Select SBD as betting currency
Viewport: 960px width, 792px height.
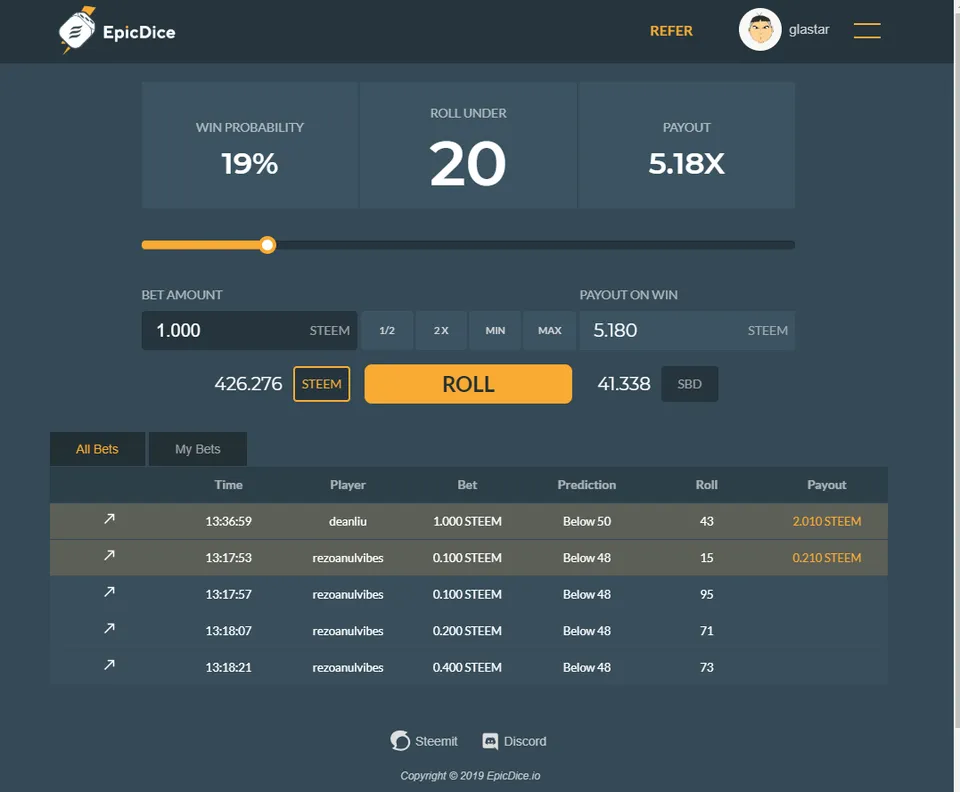689,384
